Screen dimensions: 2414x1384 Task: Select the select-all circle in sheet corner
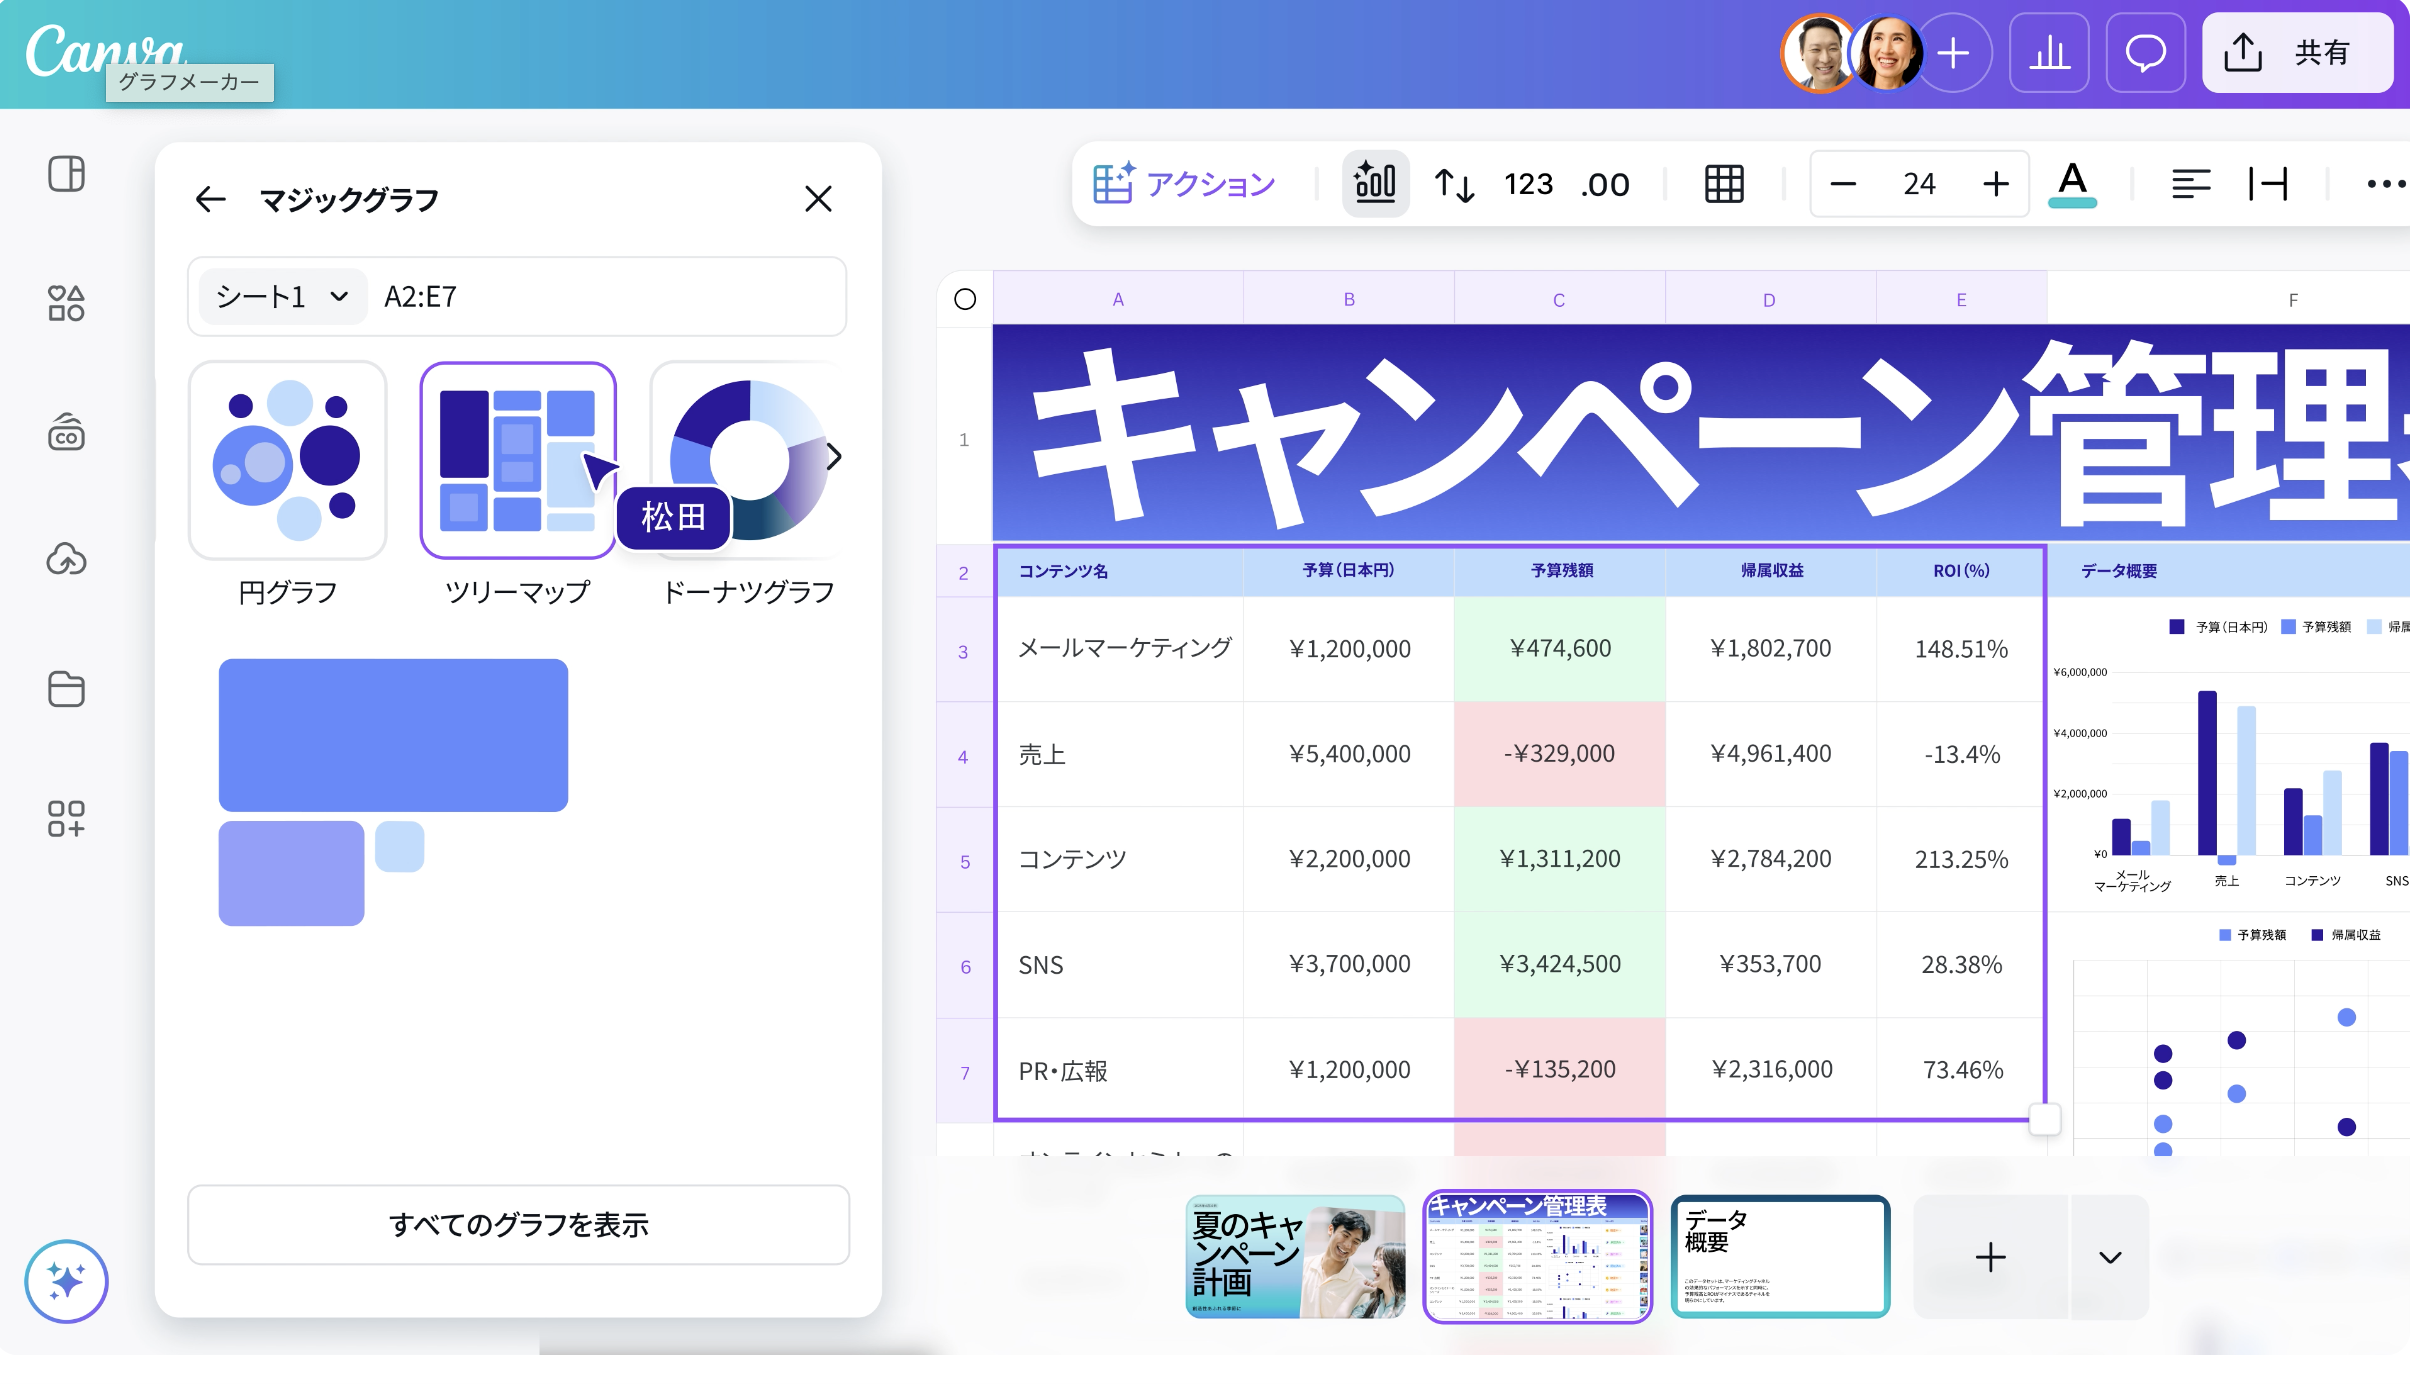pyautogui.click(x=965, y=299)
